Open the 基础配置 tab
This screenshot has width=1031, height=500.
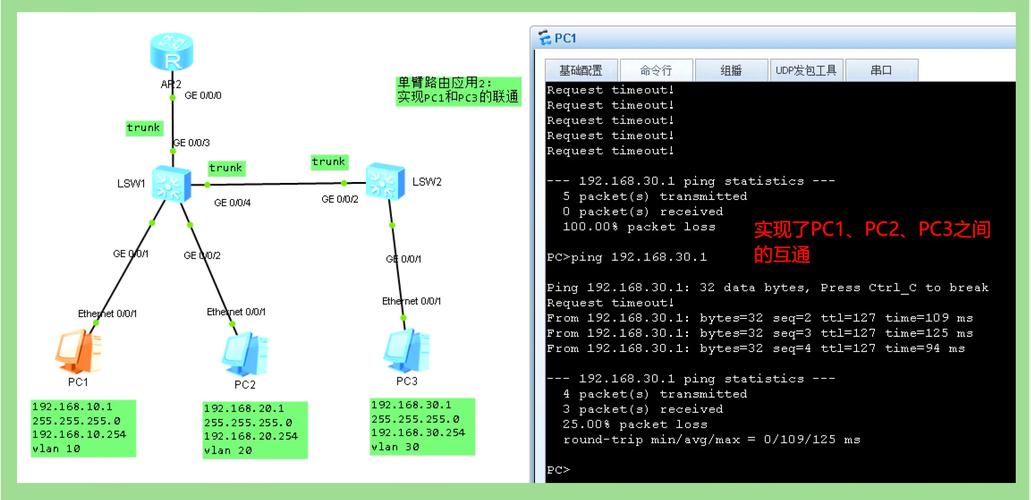(x=580, y=70)
